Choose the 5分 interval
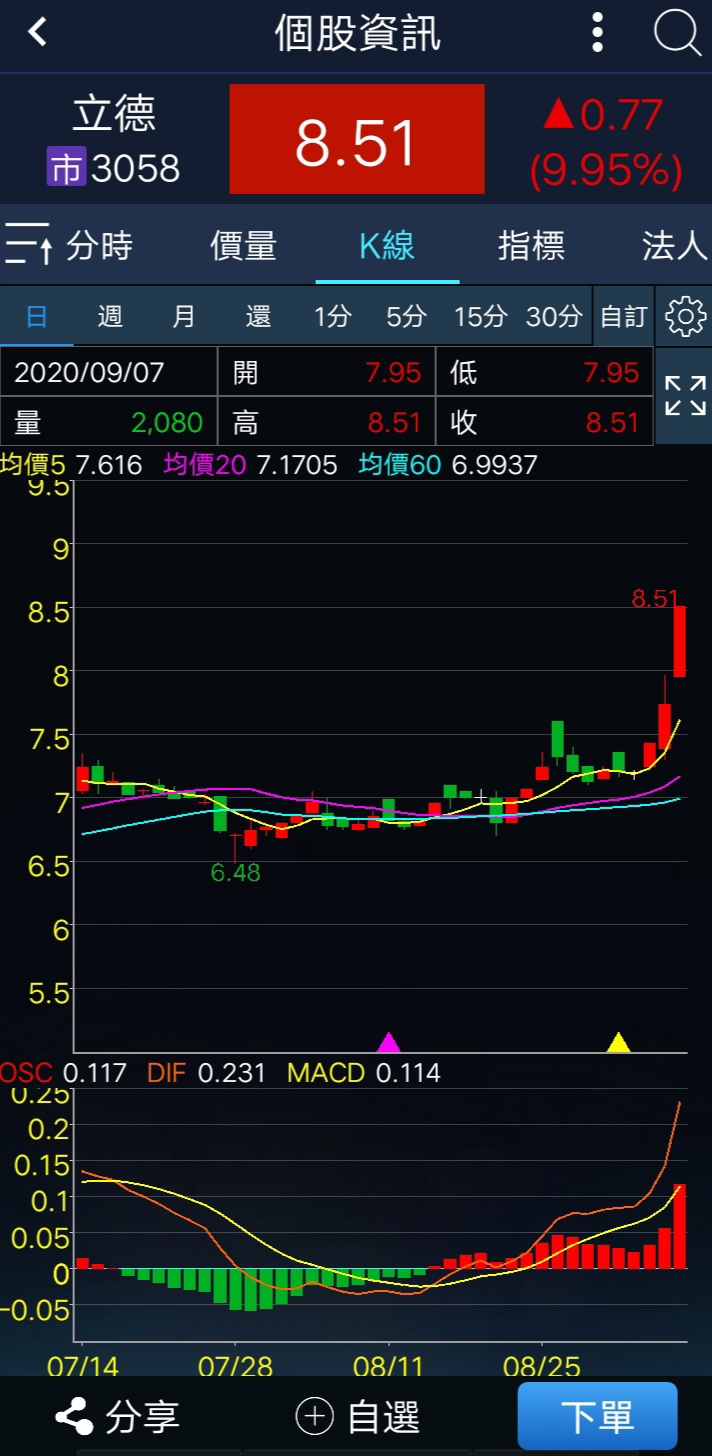712x1456 pixels. point(406,317)
